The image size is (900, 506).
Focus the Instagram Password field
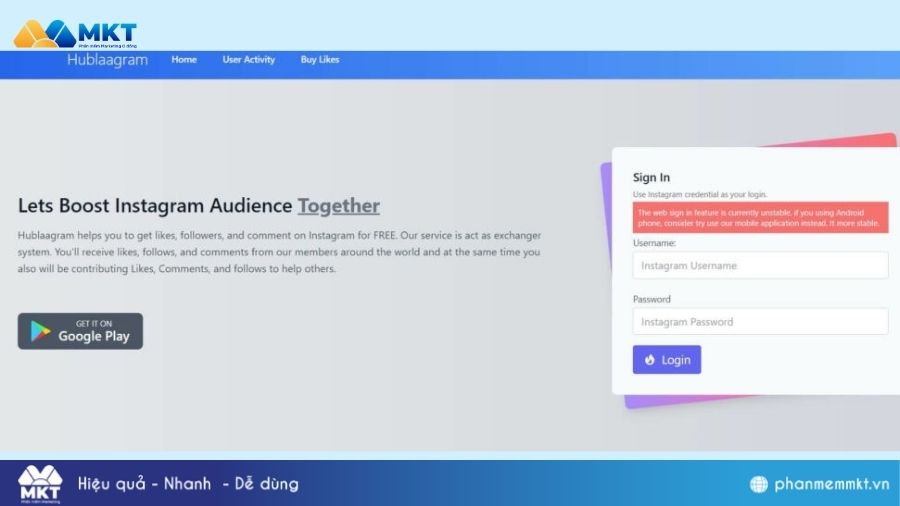pos(761,322)
